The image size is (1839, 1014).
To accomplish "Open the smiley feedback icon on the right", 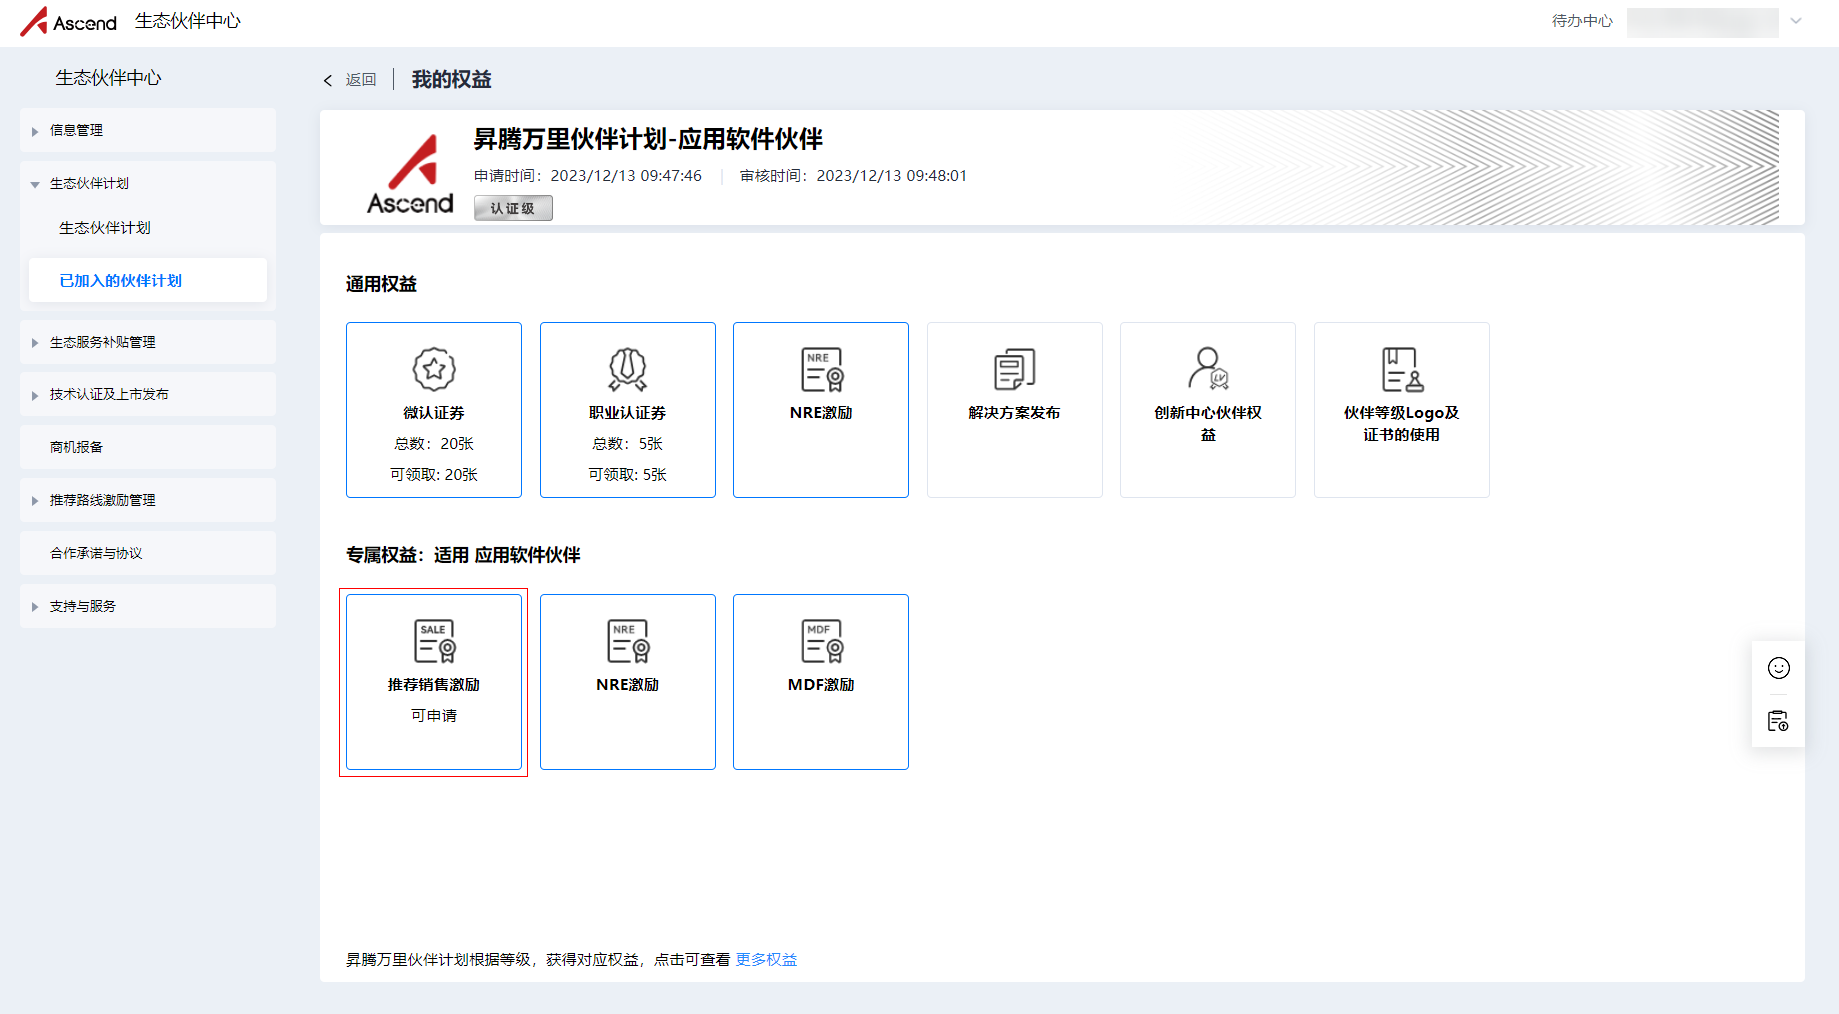I will (1778, 668).
